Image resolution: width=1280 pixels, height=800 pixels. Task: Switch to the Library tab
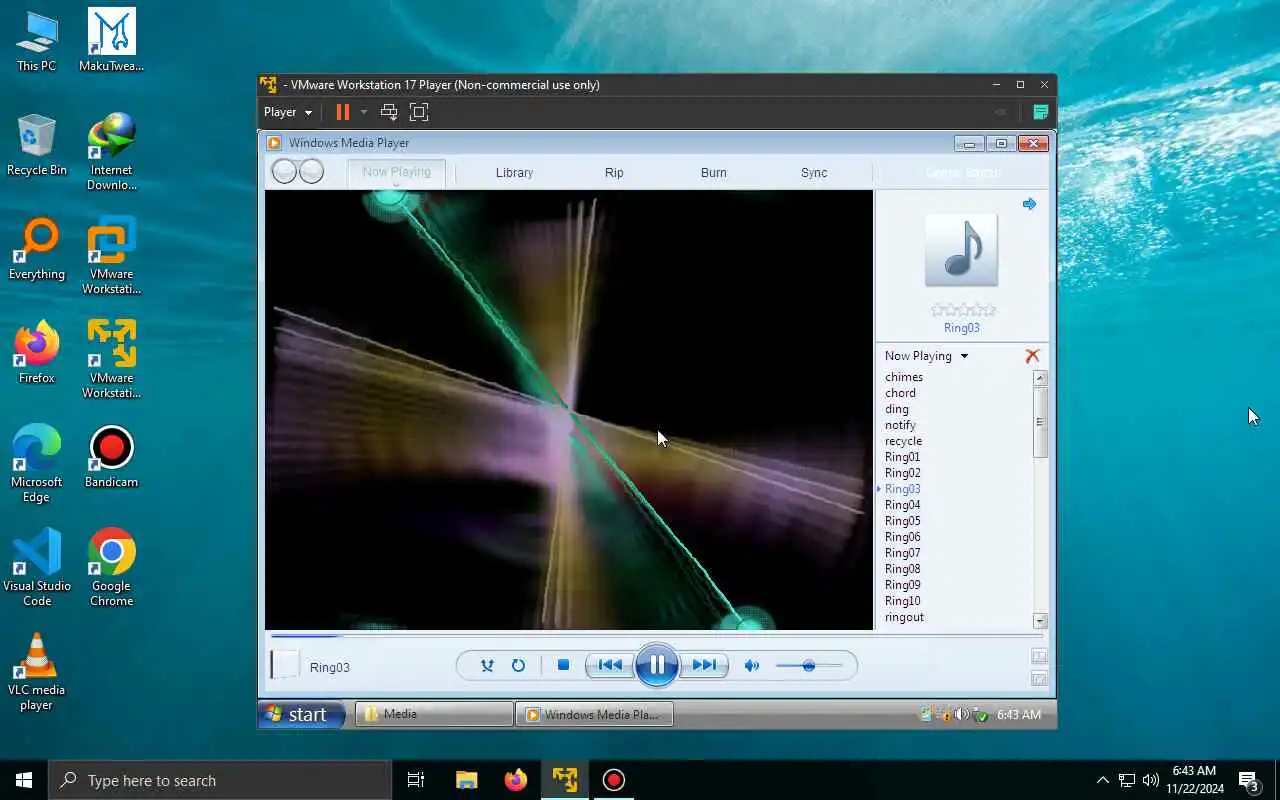(x=514, y=172)
